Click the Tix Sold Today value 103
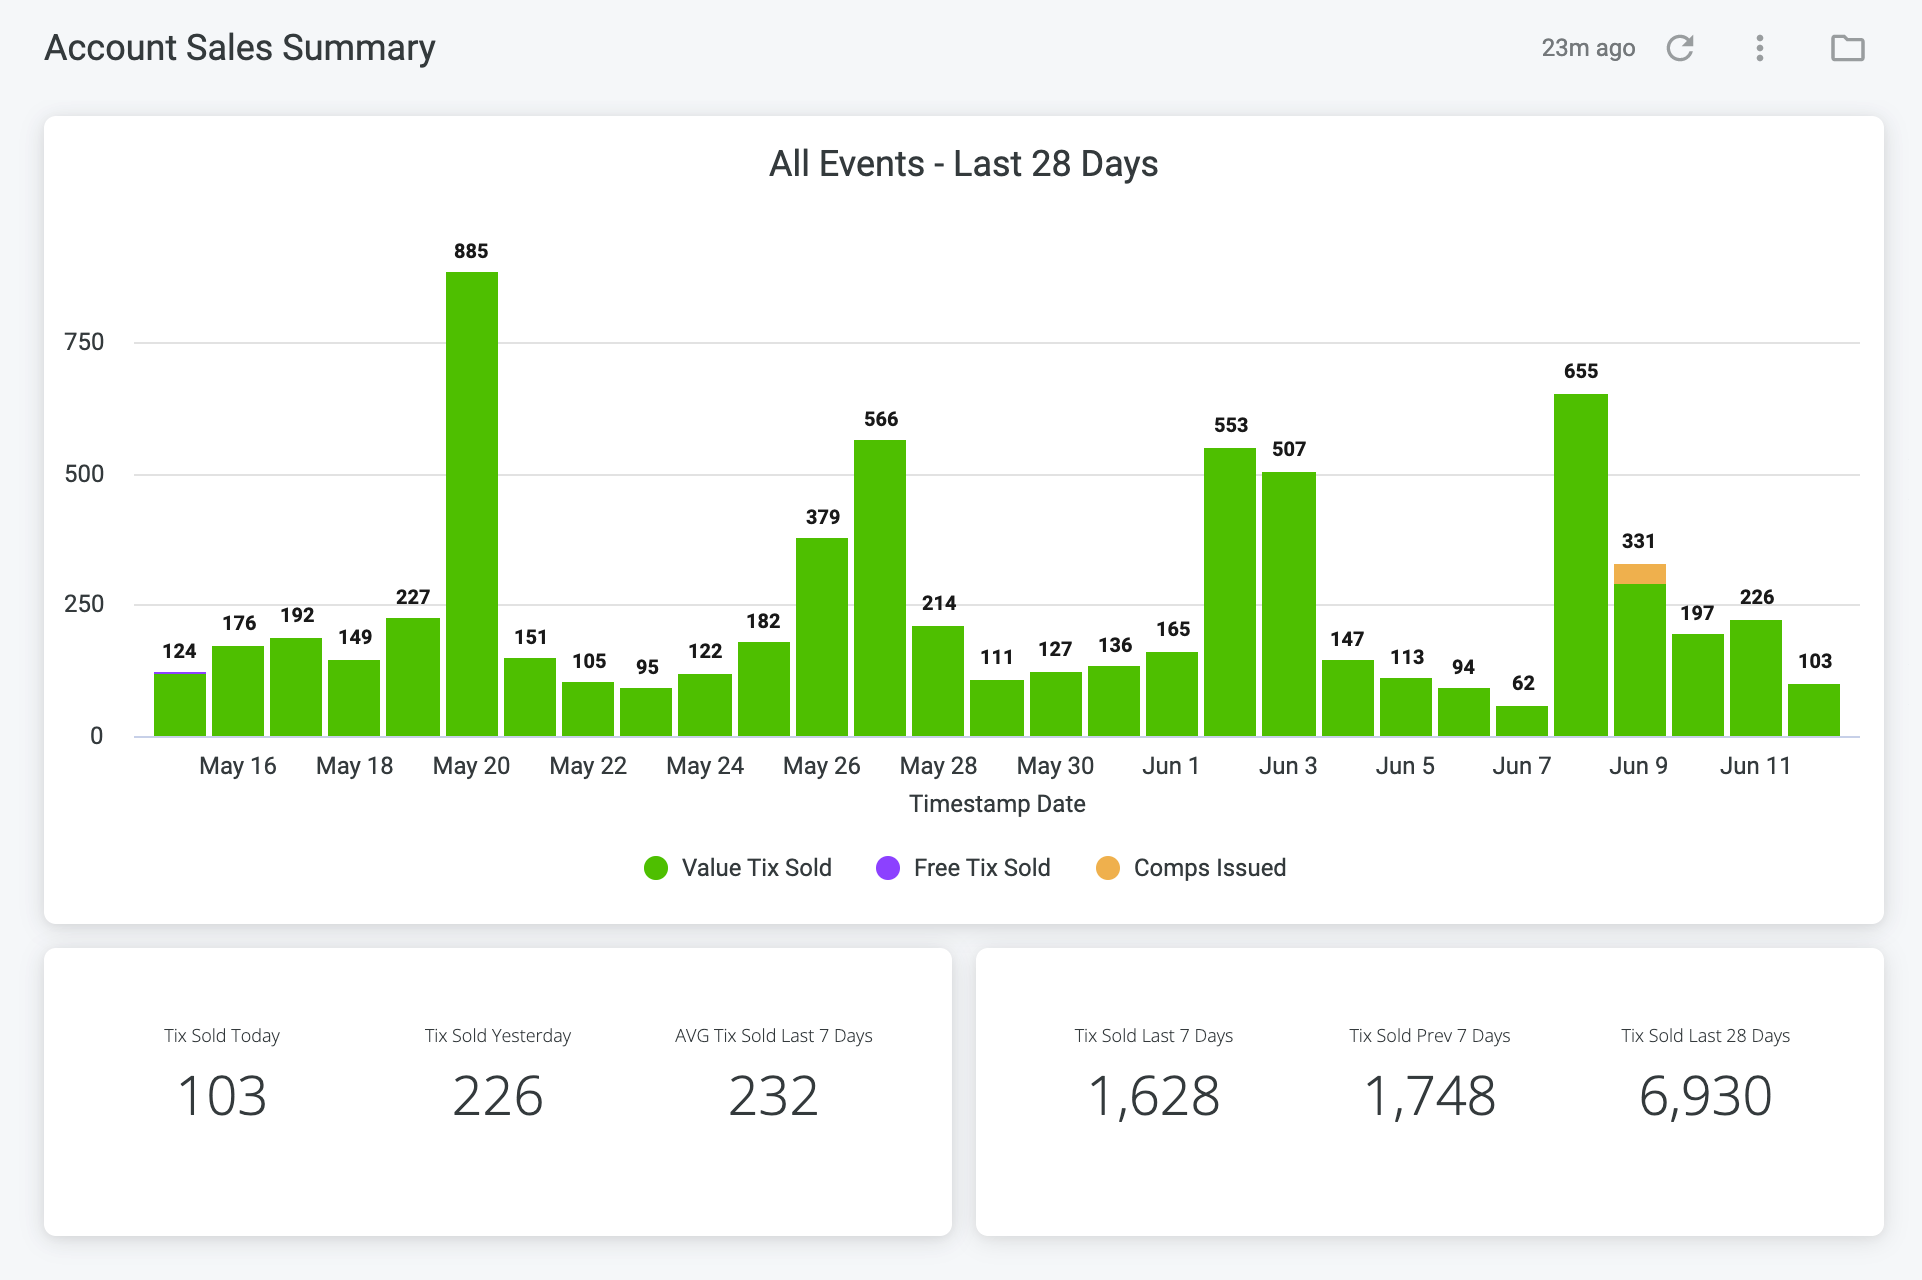 point(222,1096)
